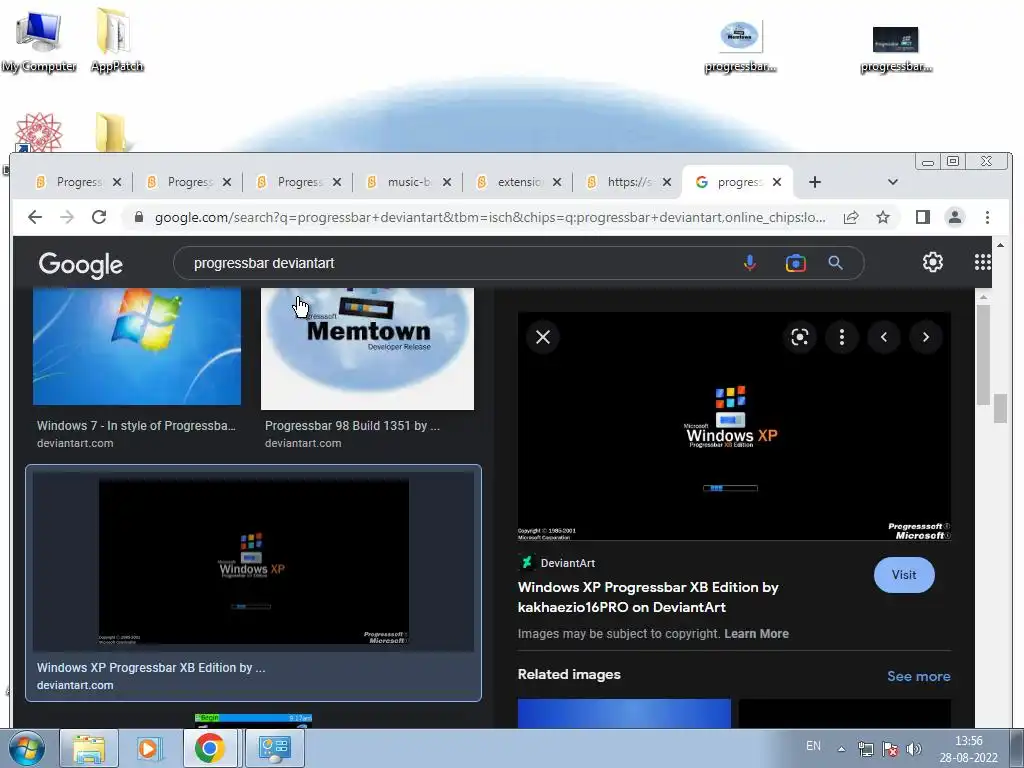Click the magnifier search button
Screen dimensions: 1024x768
click(x=835, y=263)
